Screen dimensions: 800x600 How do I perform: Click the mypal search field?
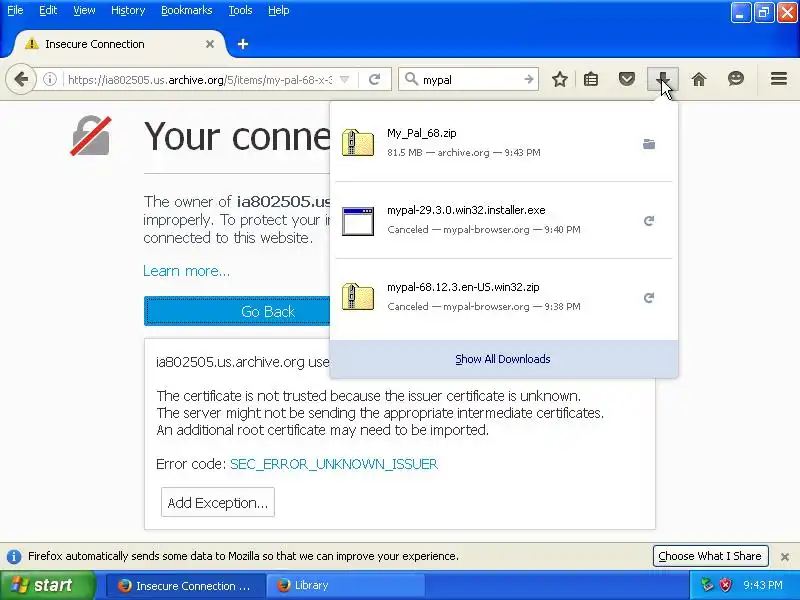point(470,80)
